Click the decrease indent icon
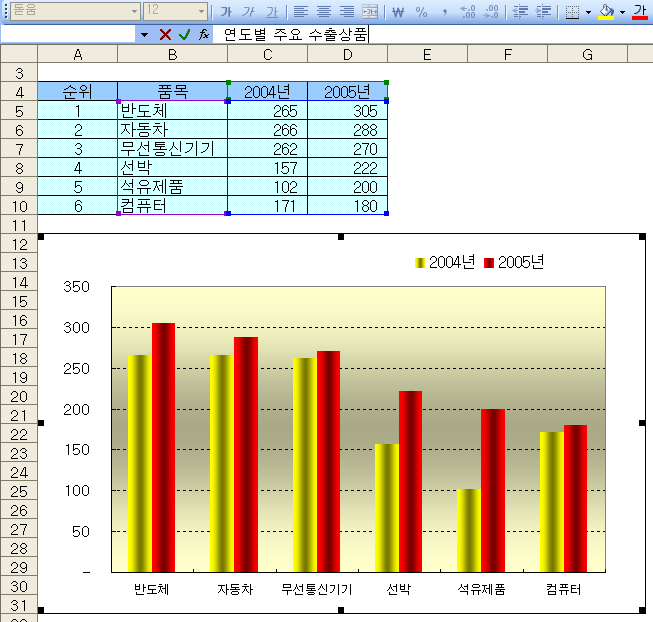The width and height of the screenshot is (653, 622). click(x=520, y=11)
